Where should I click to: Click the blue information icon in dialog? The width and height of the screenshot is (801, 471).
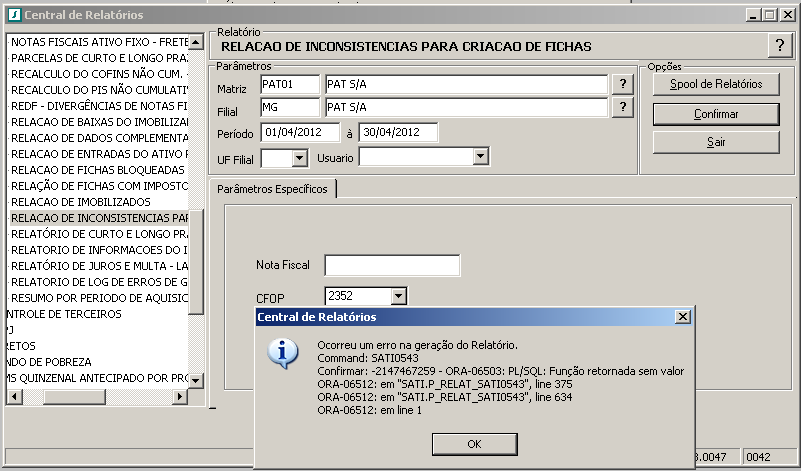point(286,352)
